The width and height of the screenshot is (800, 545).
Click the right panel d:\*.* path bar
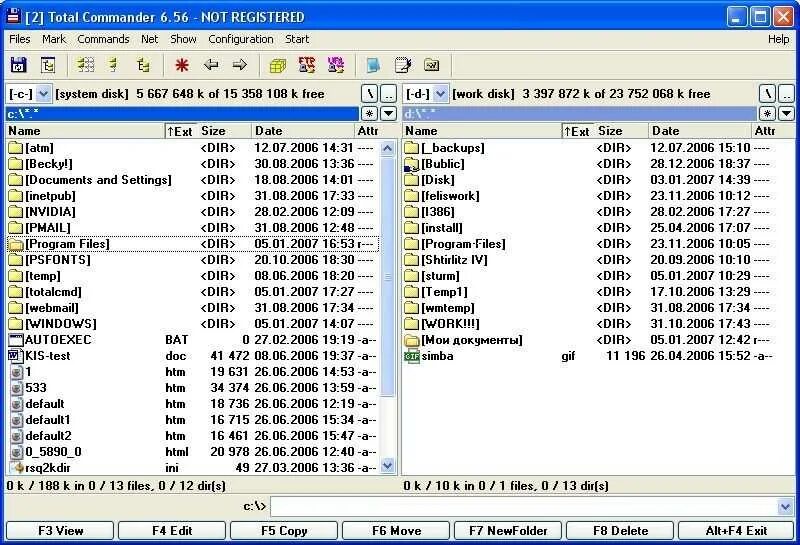coord(580,113)
